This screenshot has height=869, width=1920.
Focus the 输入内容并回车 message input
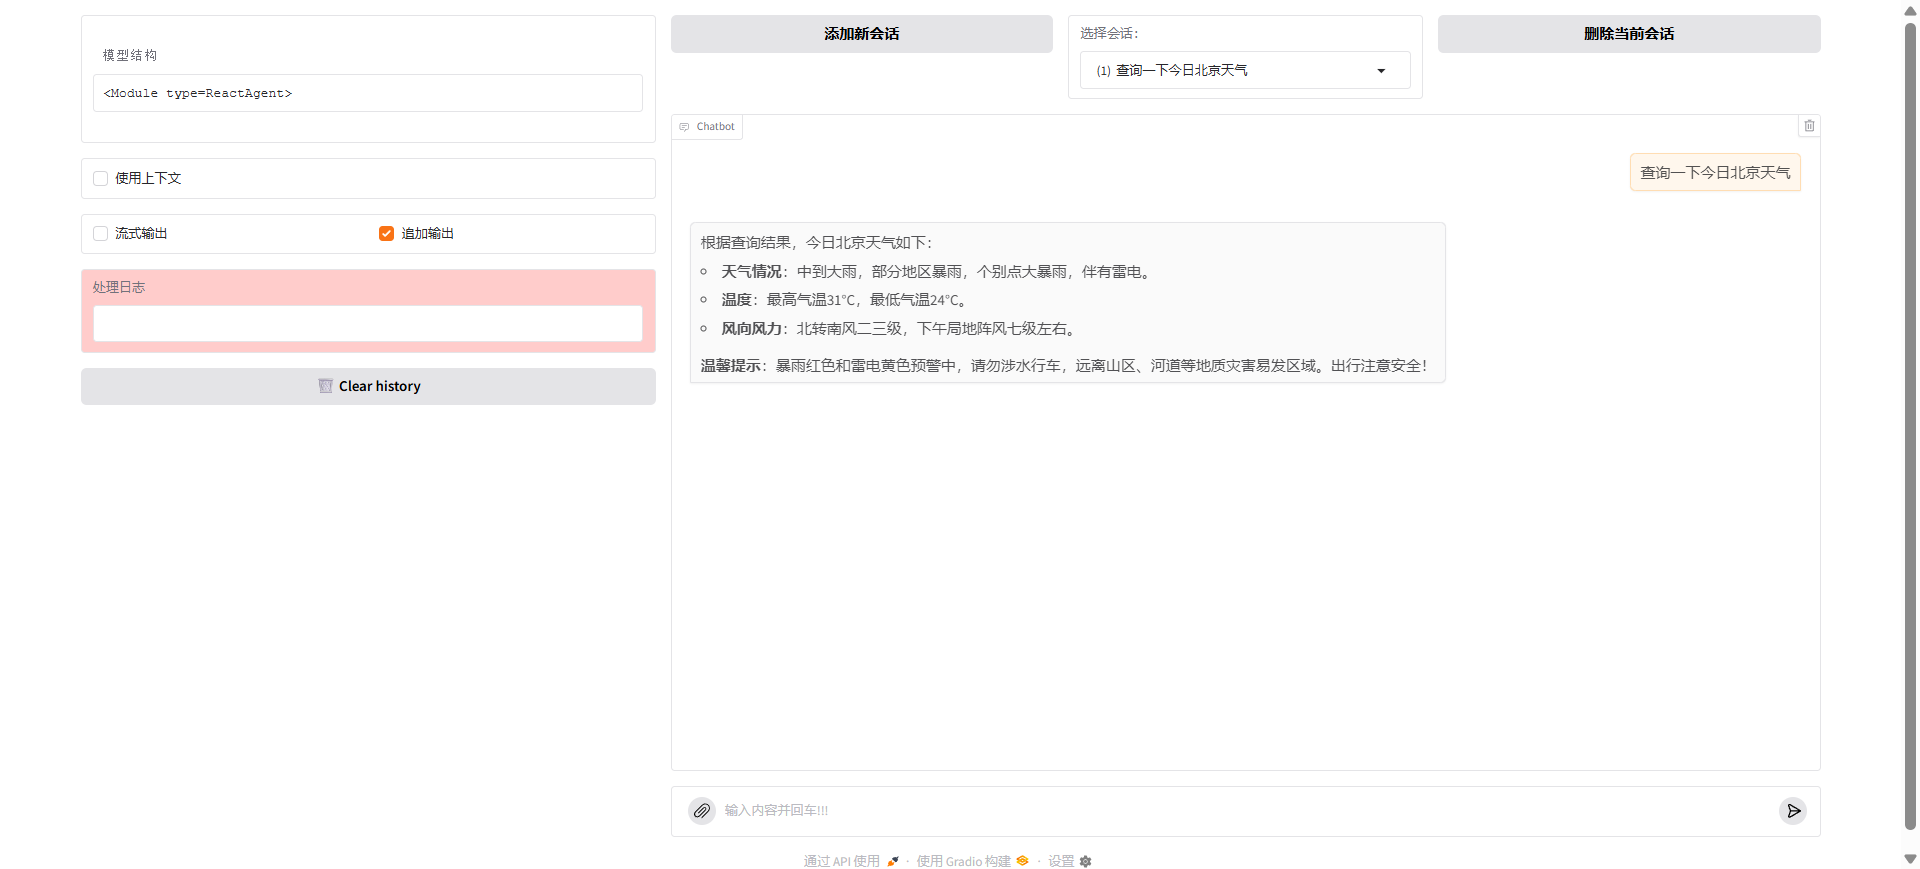(x=1247, y=811)
